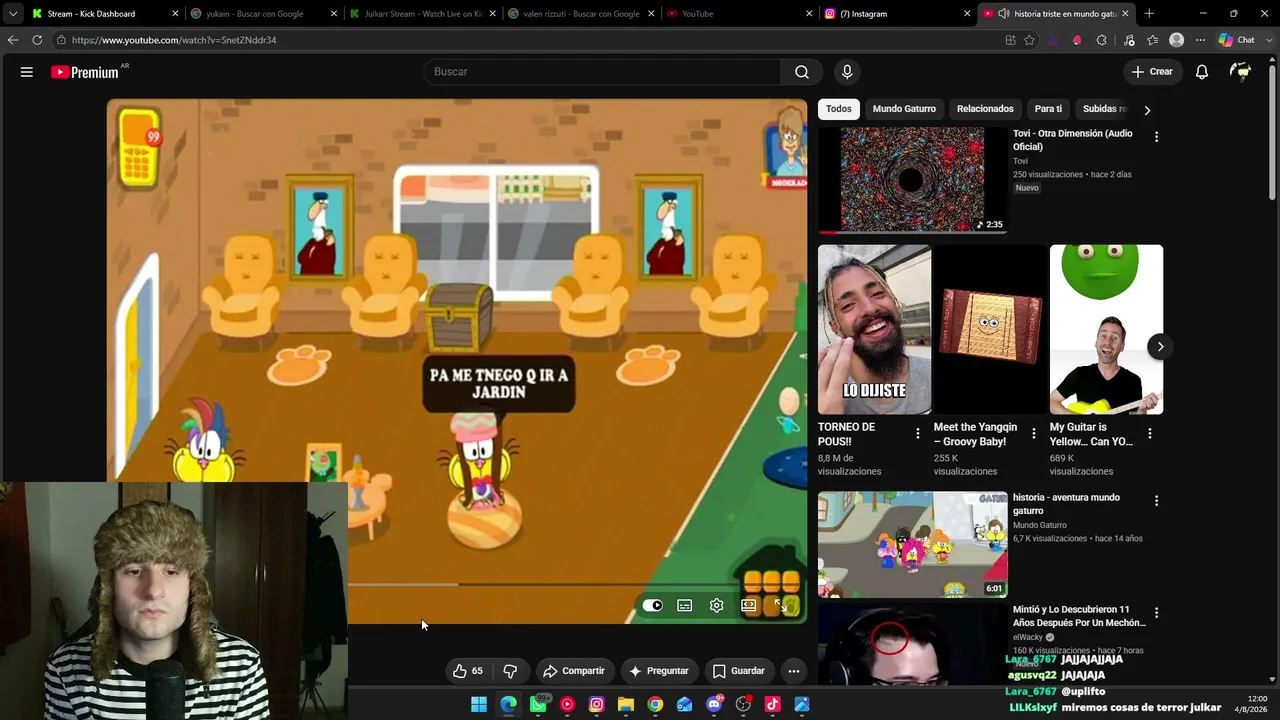
Task: Dislike the video with thumbs down
Action: pyautogui.click(x=510, y=671)
